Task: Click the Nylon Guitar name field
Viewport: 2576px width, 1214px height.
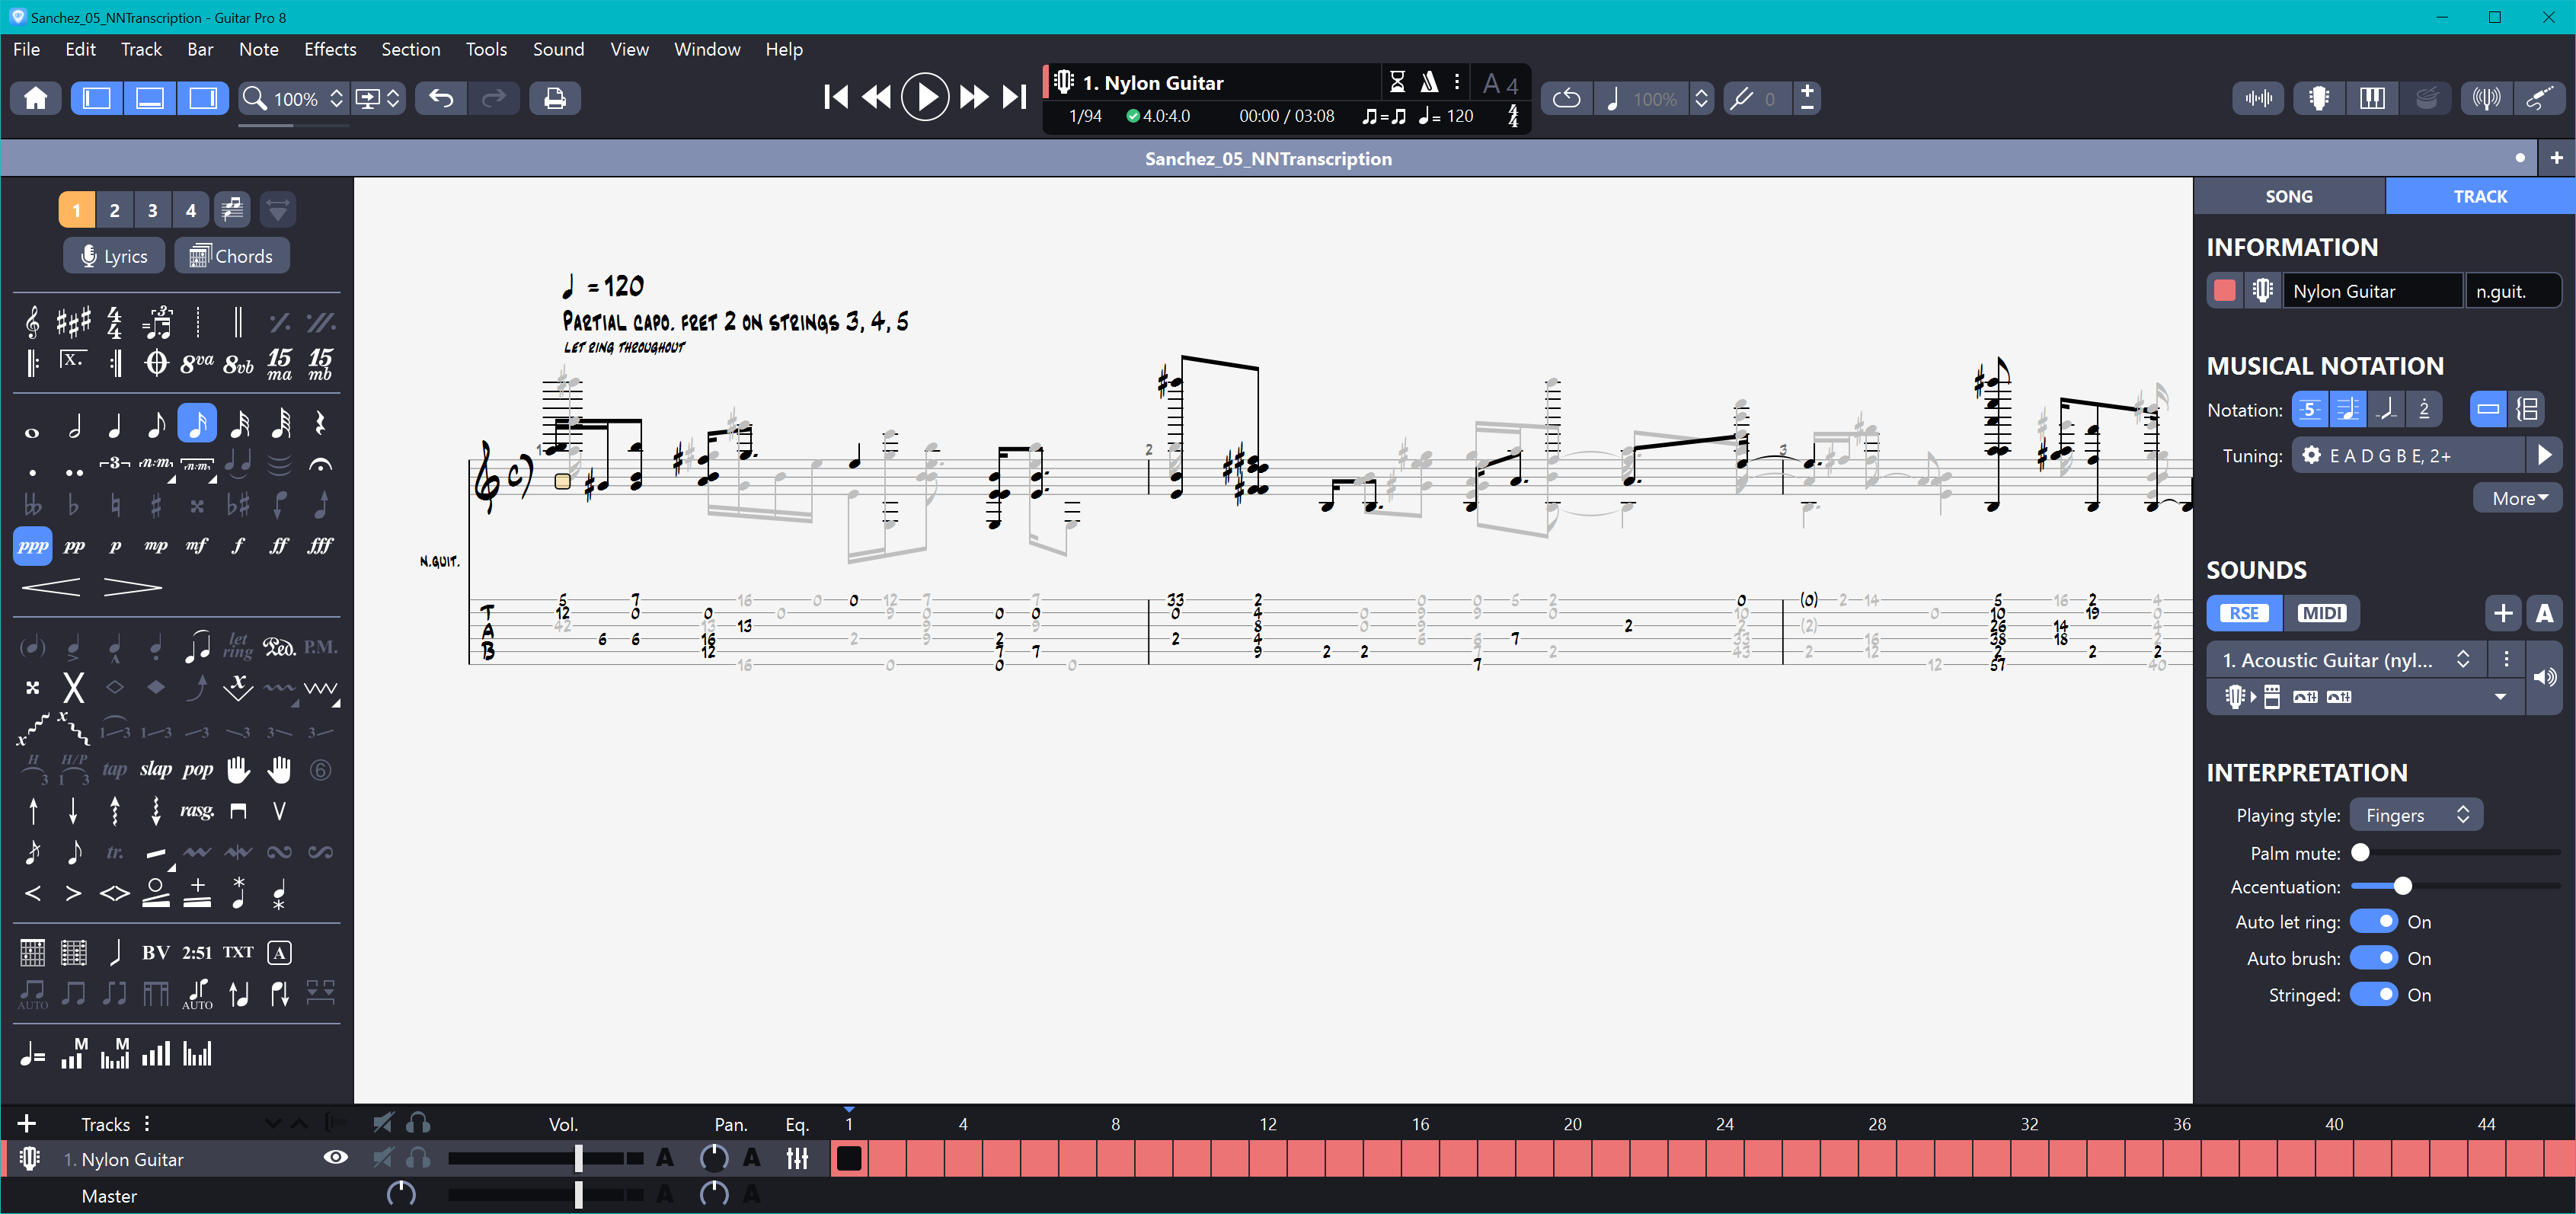Action: (2371, 291)
